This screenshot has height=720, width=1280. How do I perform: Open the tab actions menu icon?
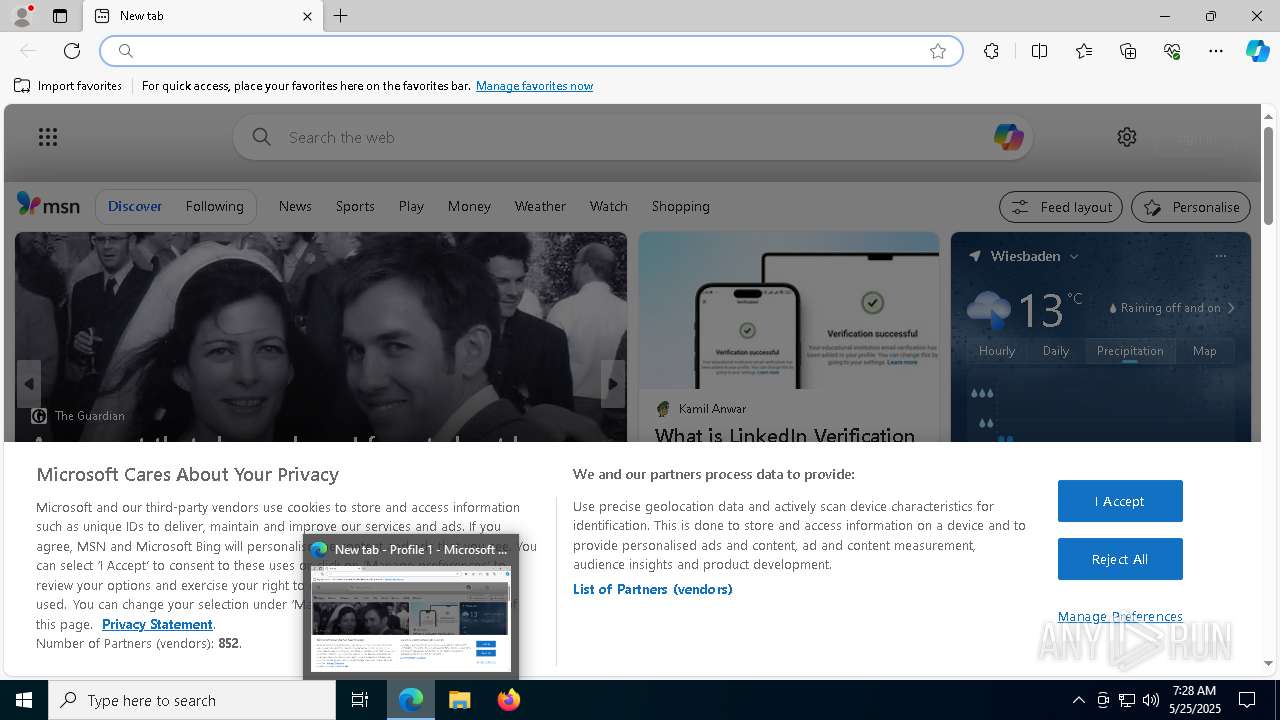pyautogui.click(x=60, y=16)
